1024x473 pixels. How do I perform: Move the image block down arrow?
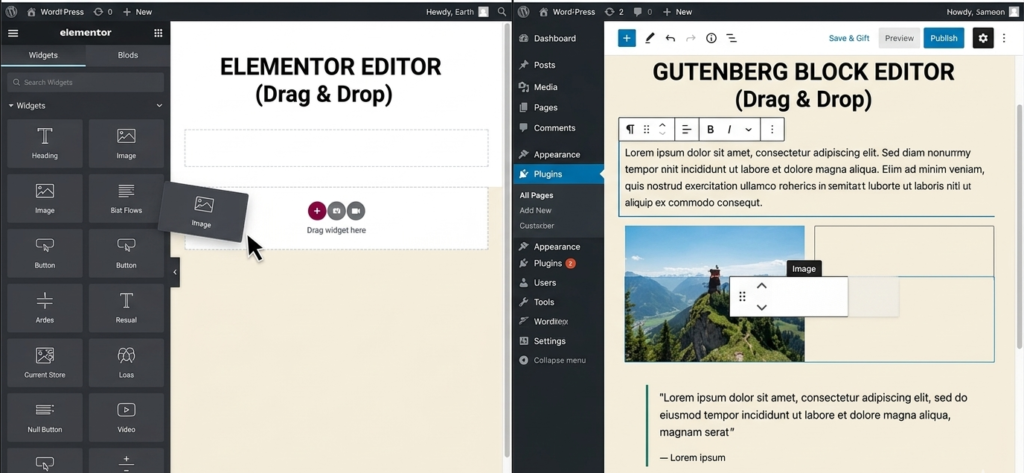pyautogui.click(x=761, y=307)
